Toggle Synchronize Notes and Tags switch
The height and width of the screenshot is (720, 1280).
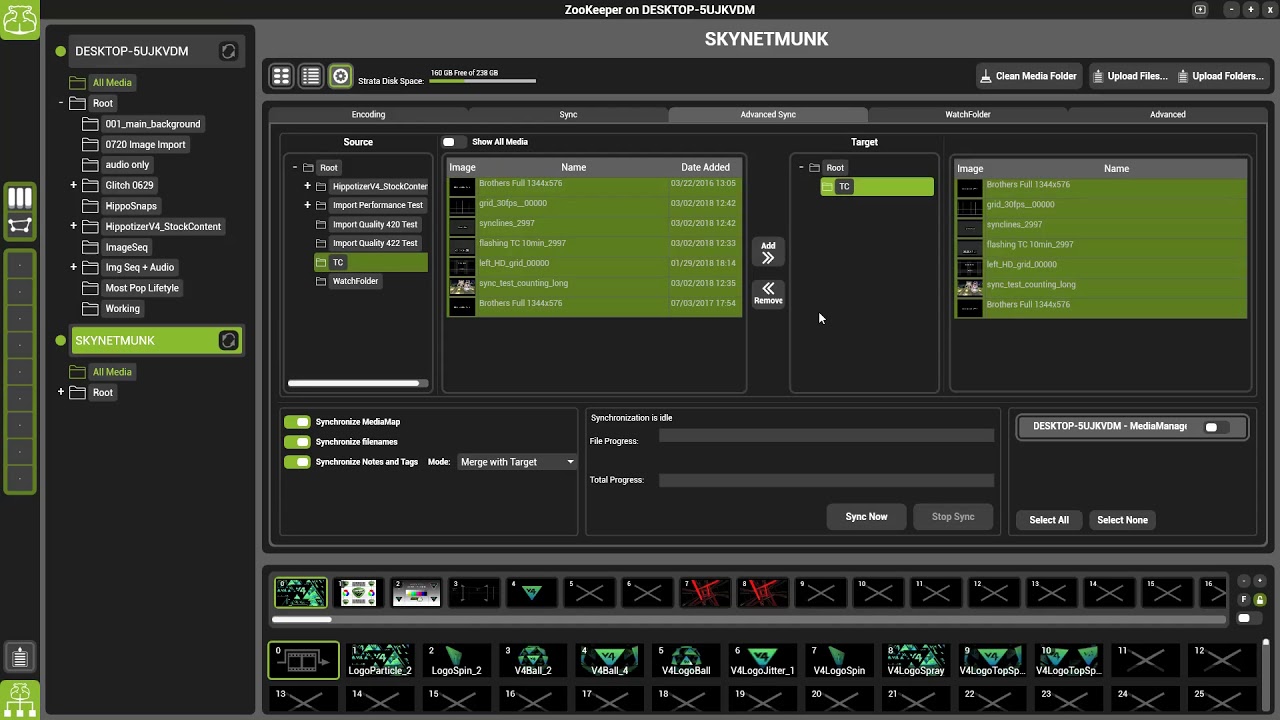pyautogui.click(x=297, y=462)
